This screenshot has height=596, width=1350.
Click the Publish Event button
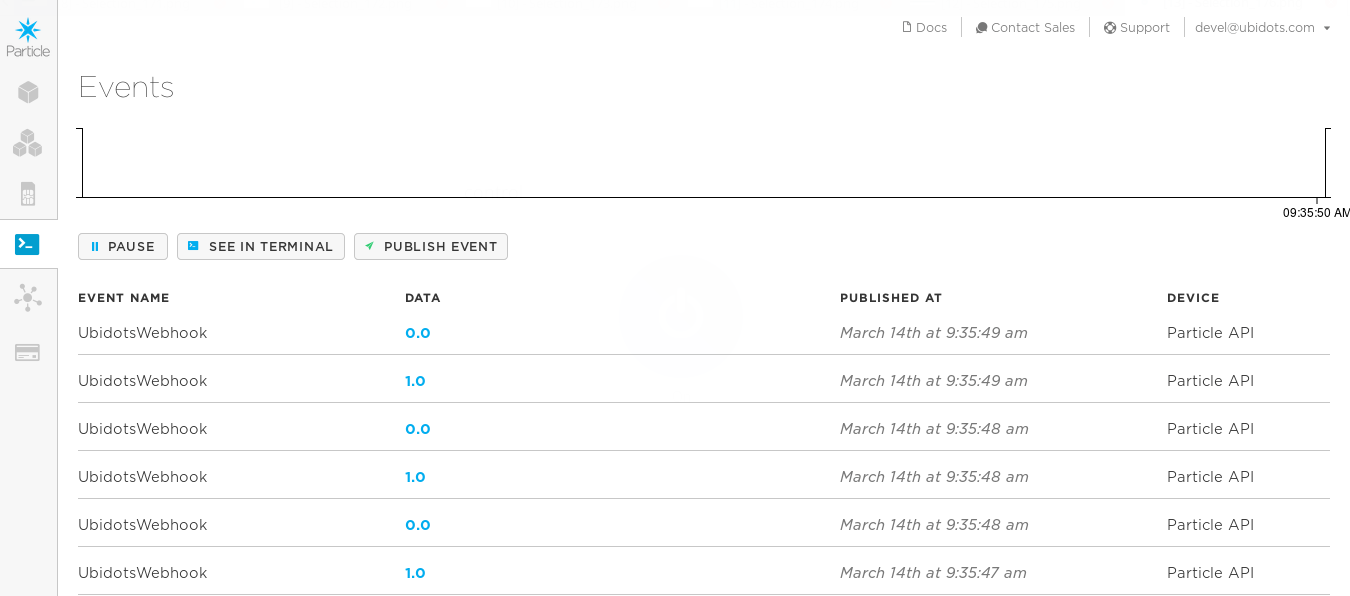pos(431,247)
